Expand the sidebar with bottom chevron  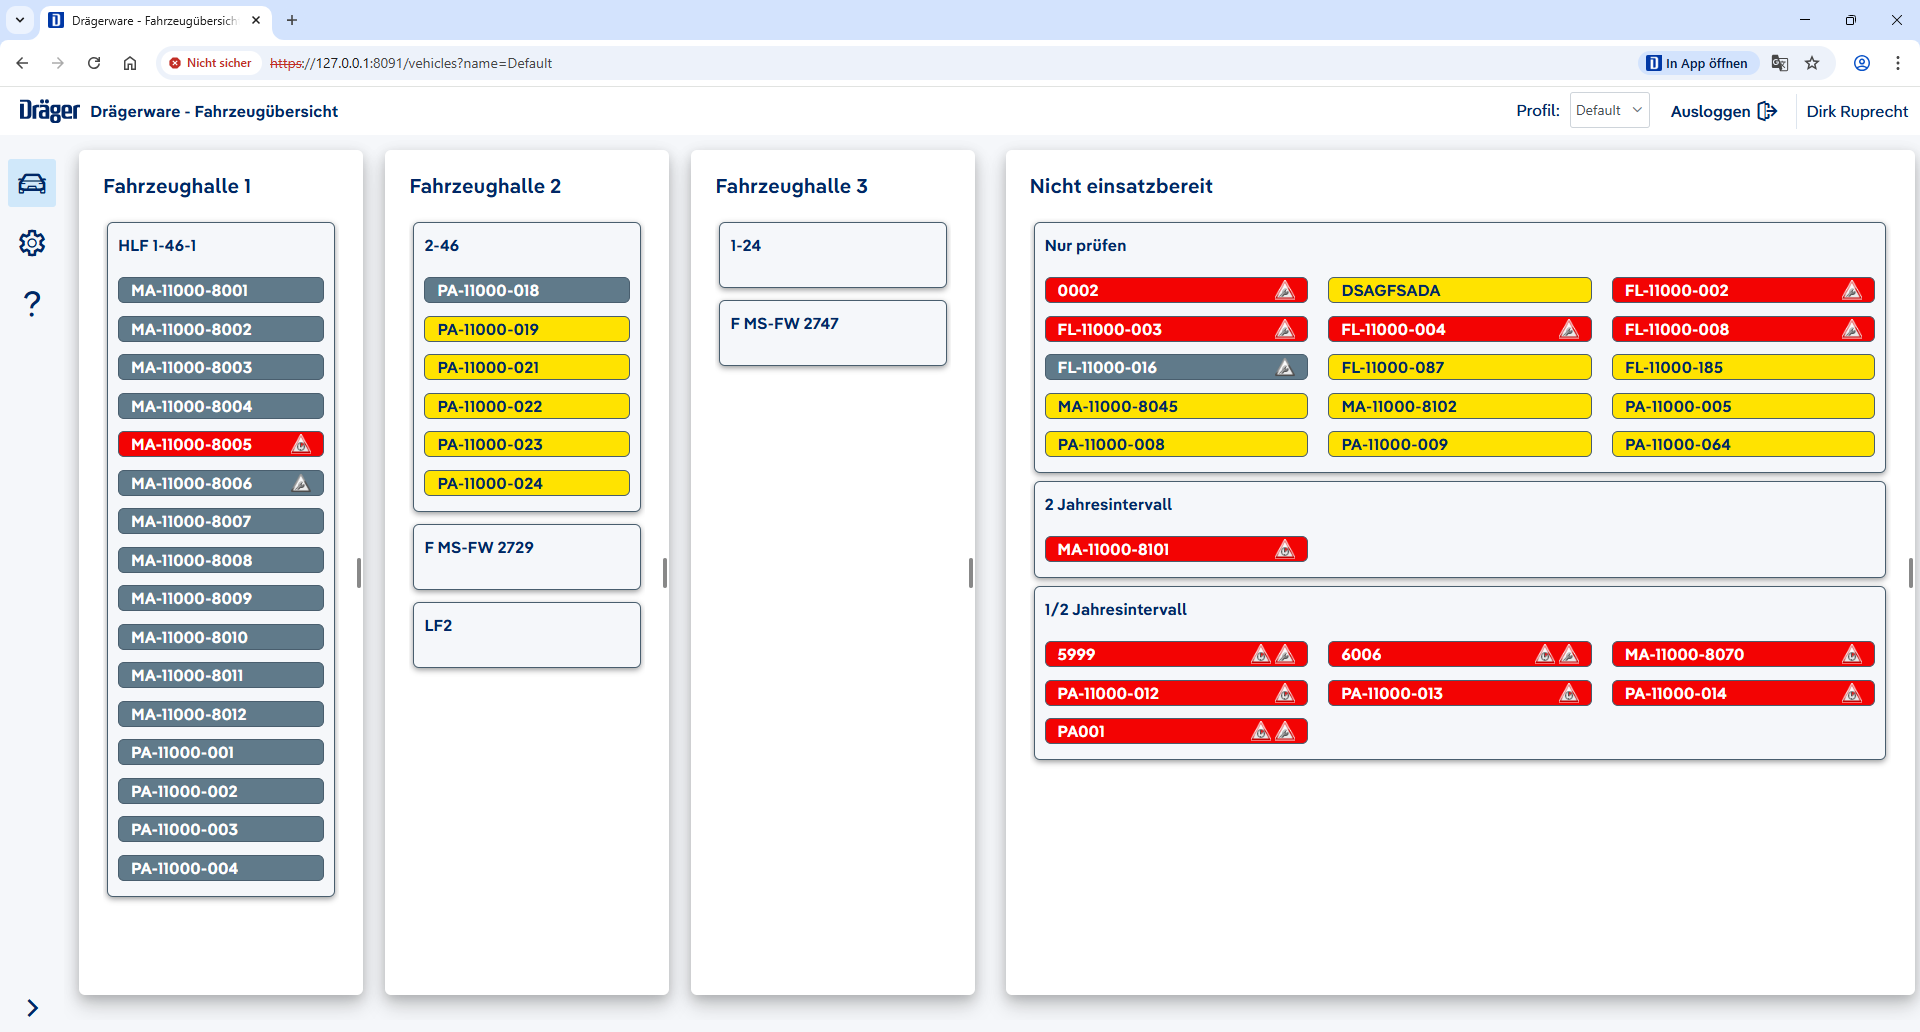[x=32, y=1008]
